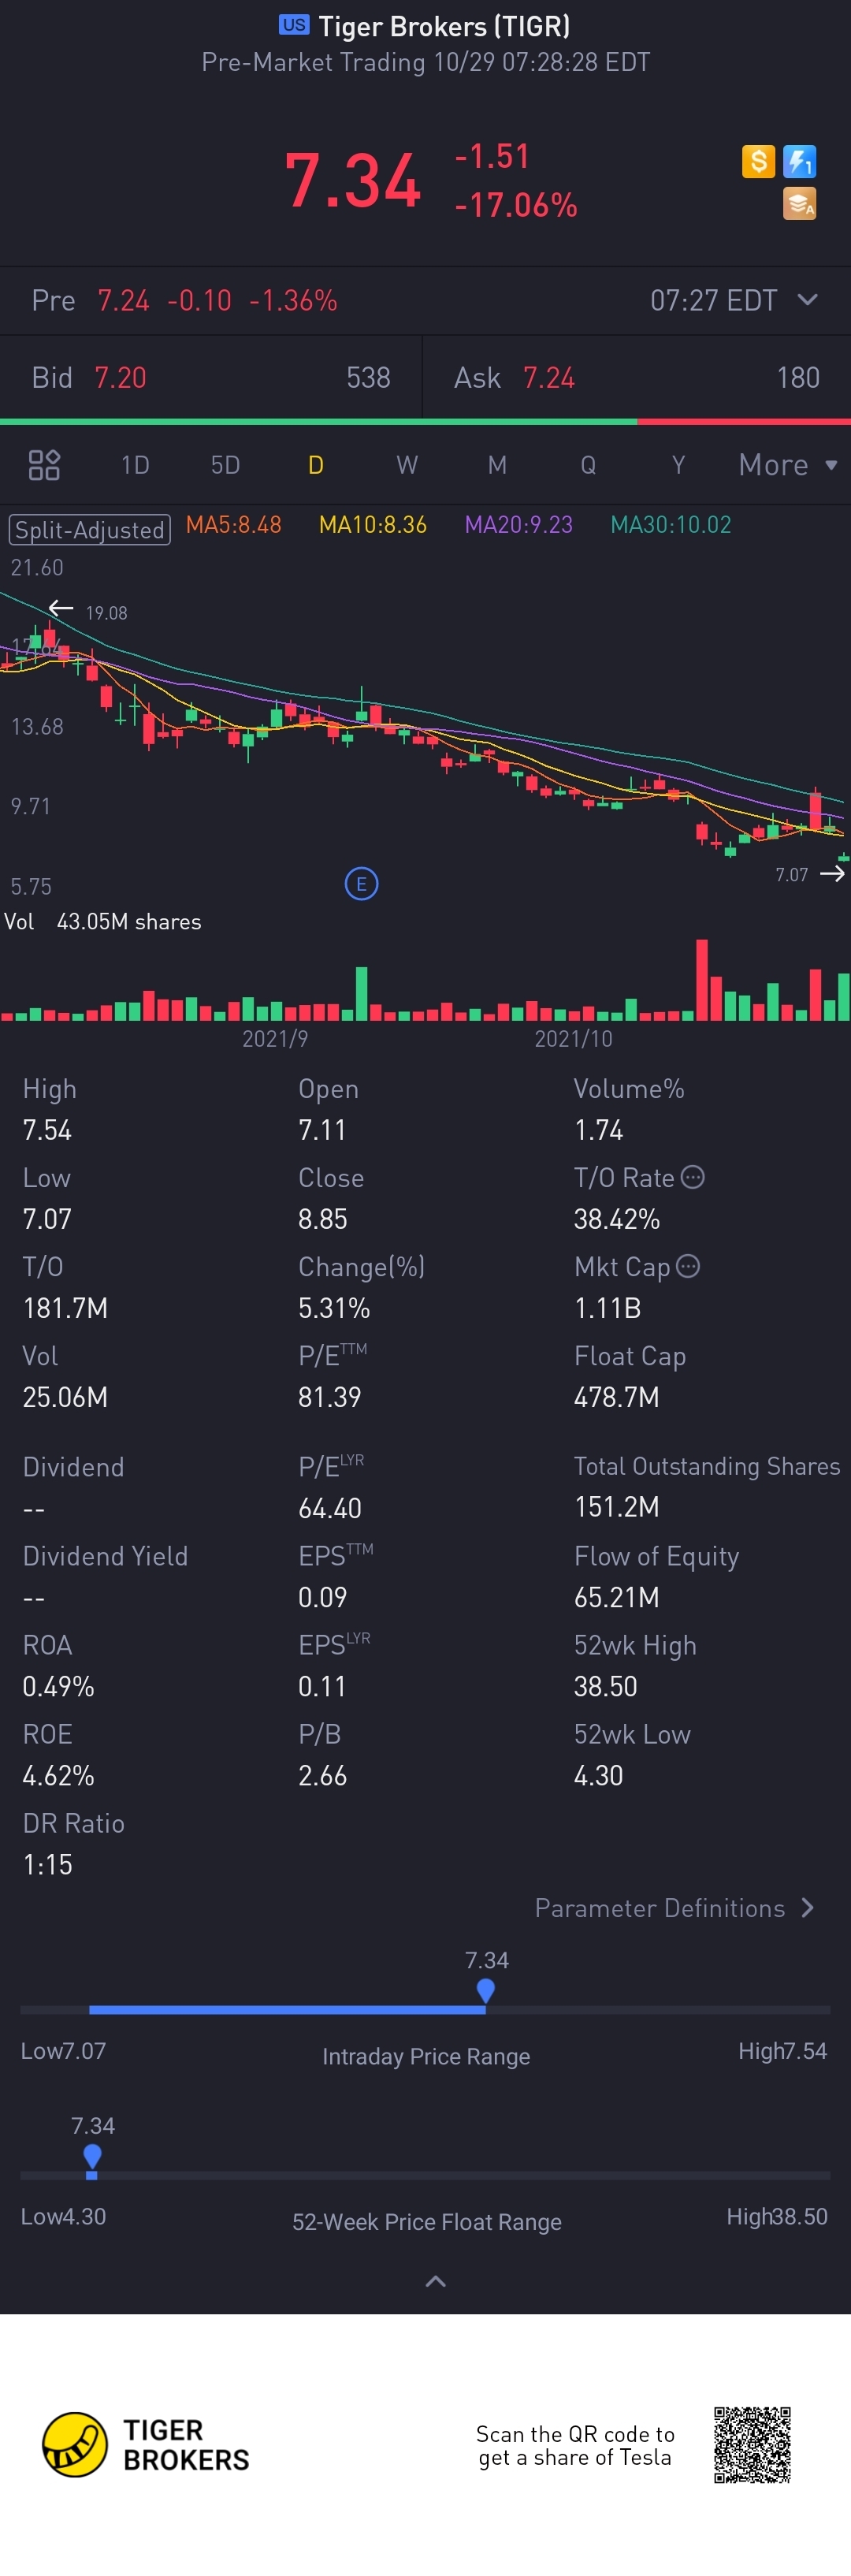The height and width of the screenshot is (2576, 851).
Task: Tap the -17.06% change figure
Action: pyautogui.click(x=516, y=205)
